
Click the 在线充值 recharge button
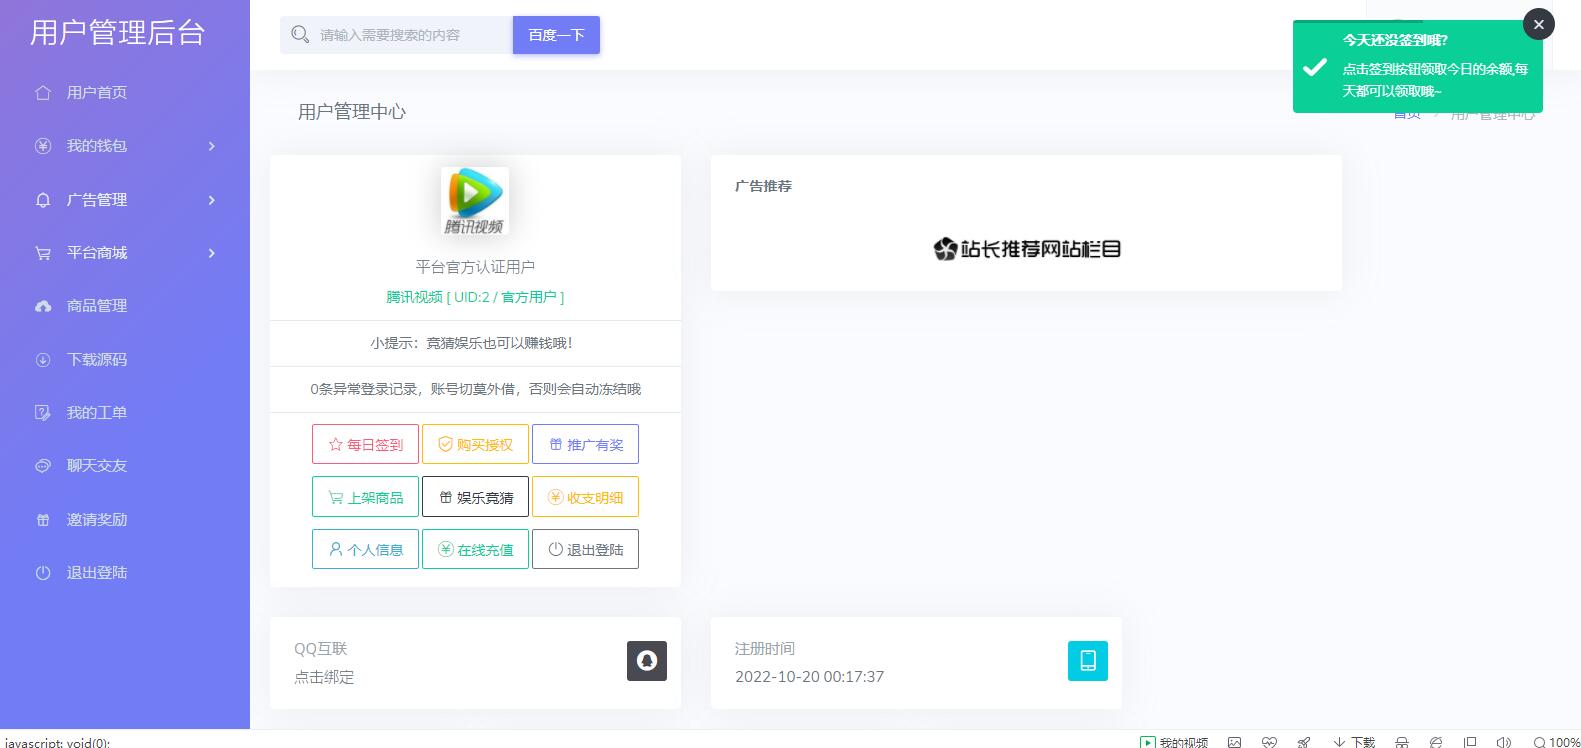point(475,550)
